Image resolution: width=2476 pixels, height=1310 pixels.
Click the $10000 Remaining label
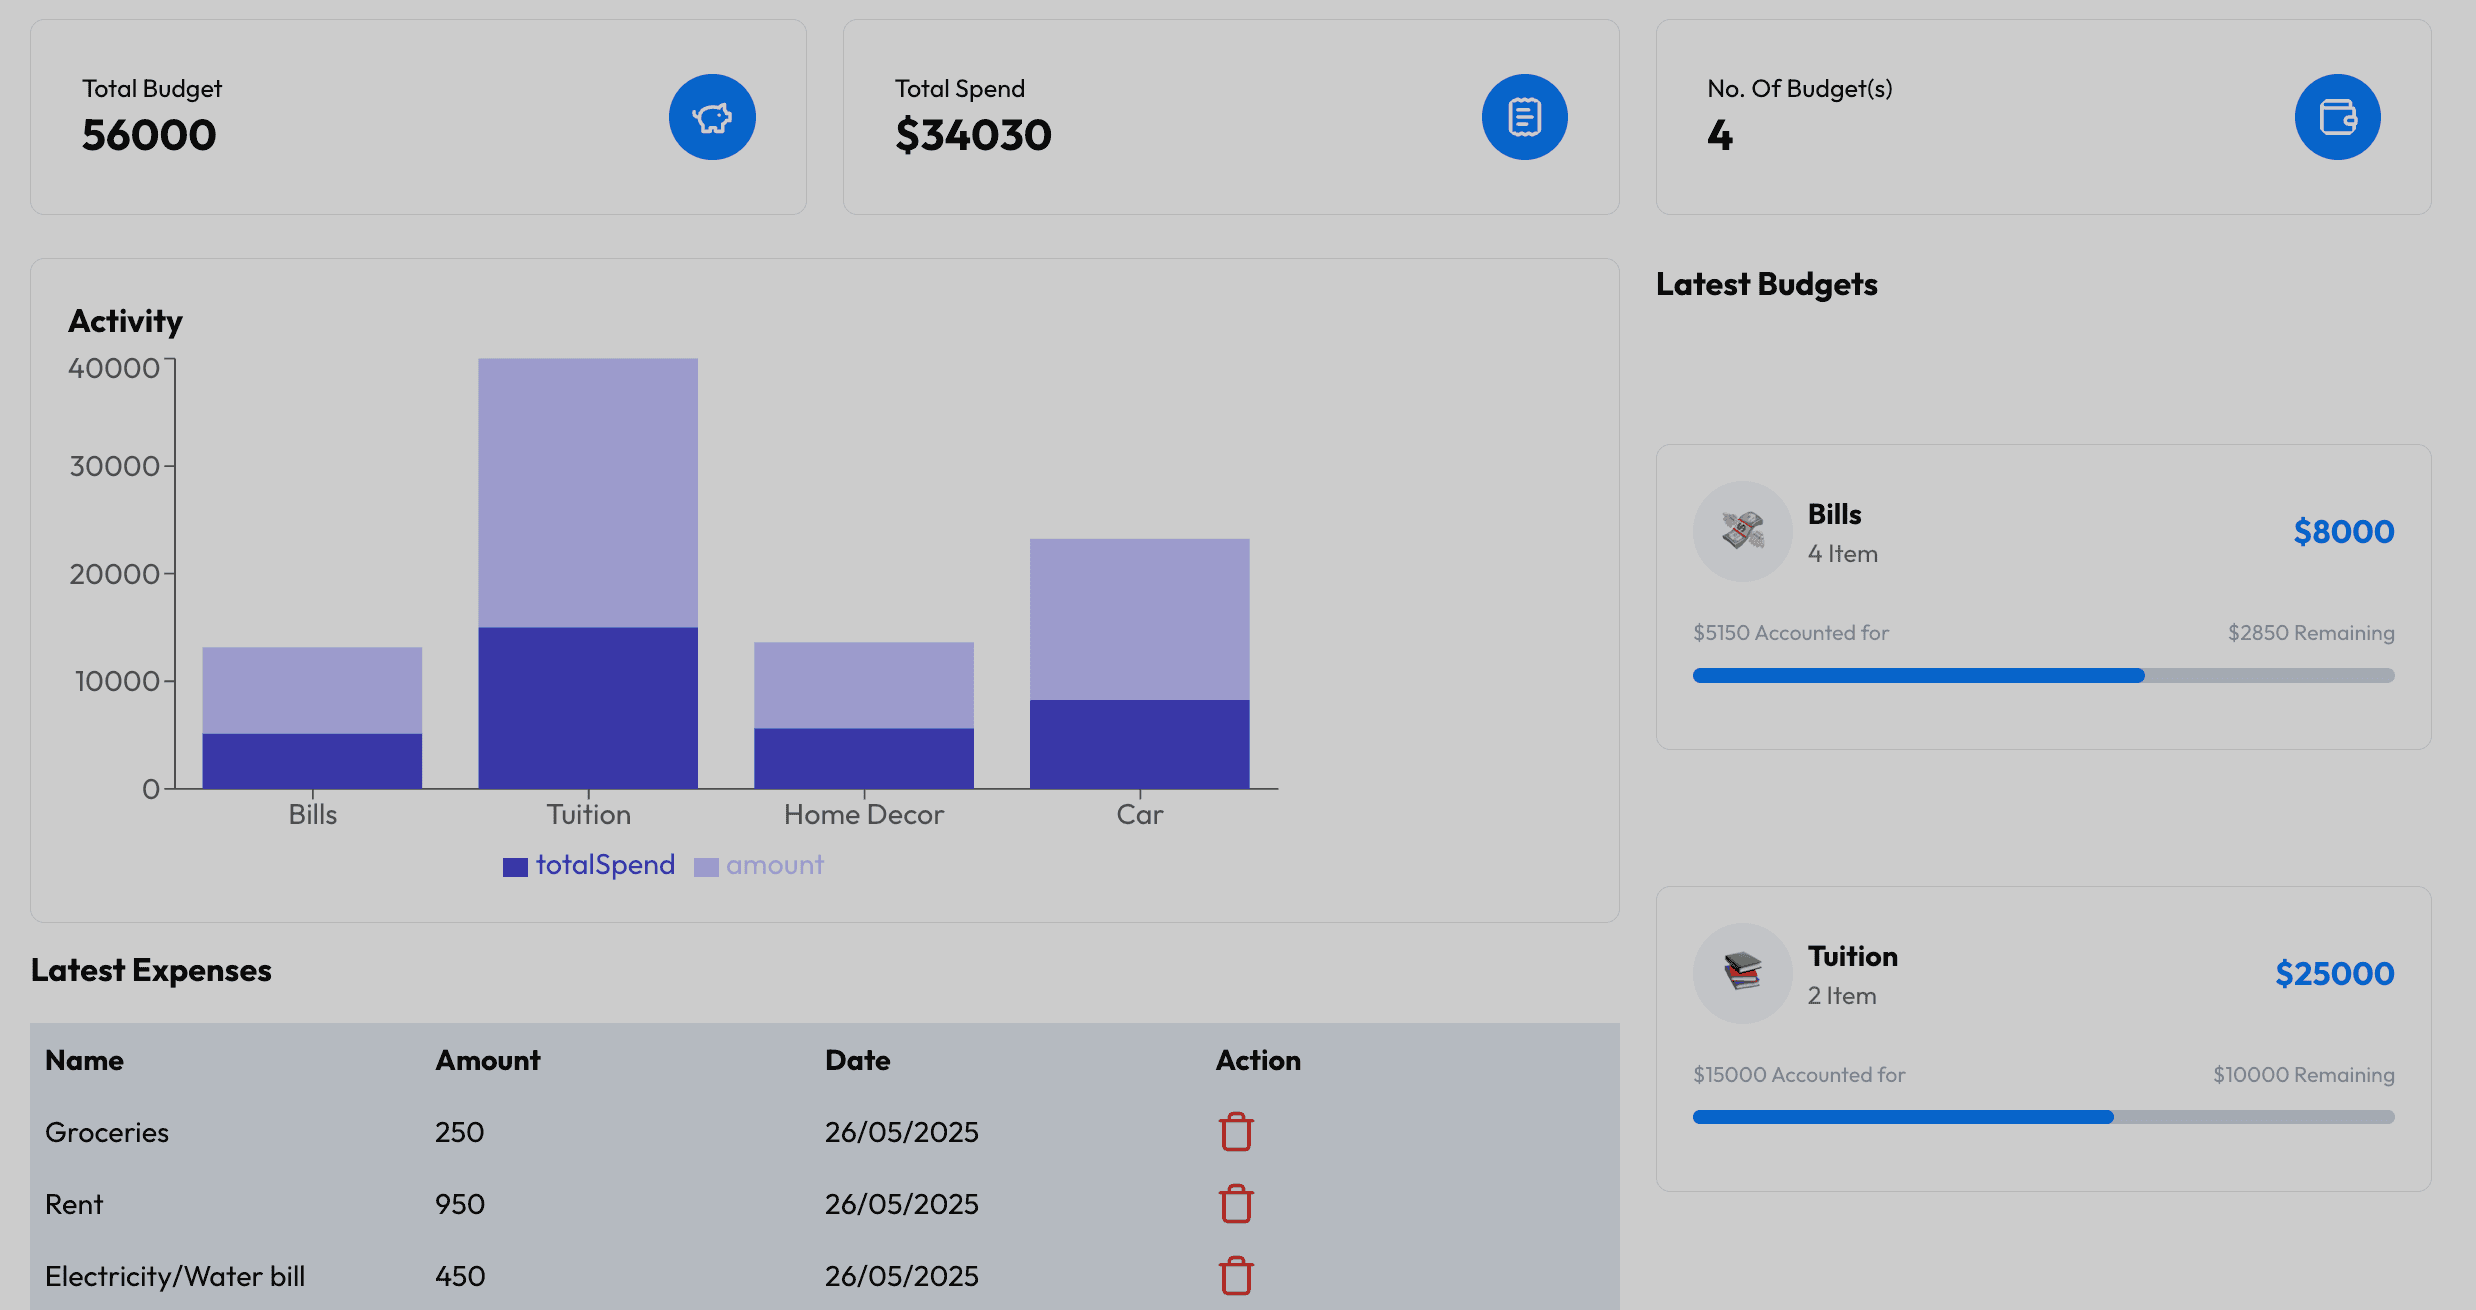point(2304,1075)
